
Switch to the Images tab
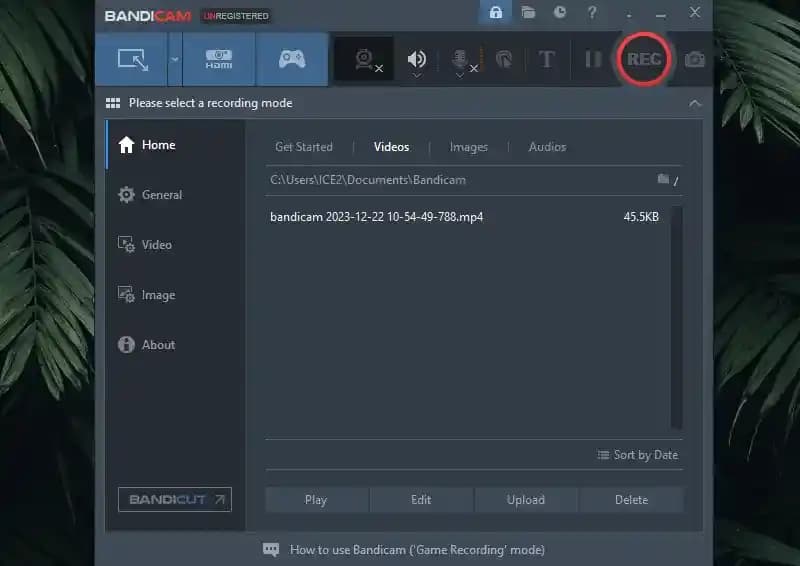(469, 147)
